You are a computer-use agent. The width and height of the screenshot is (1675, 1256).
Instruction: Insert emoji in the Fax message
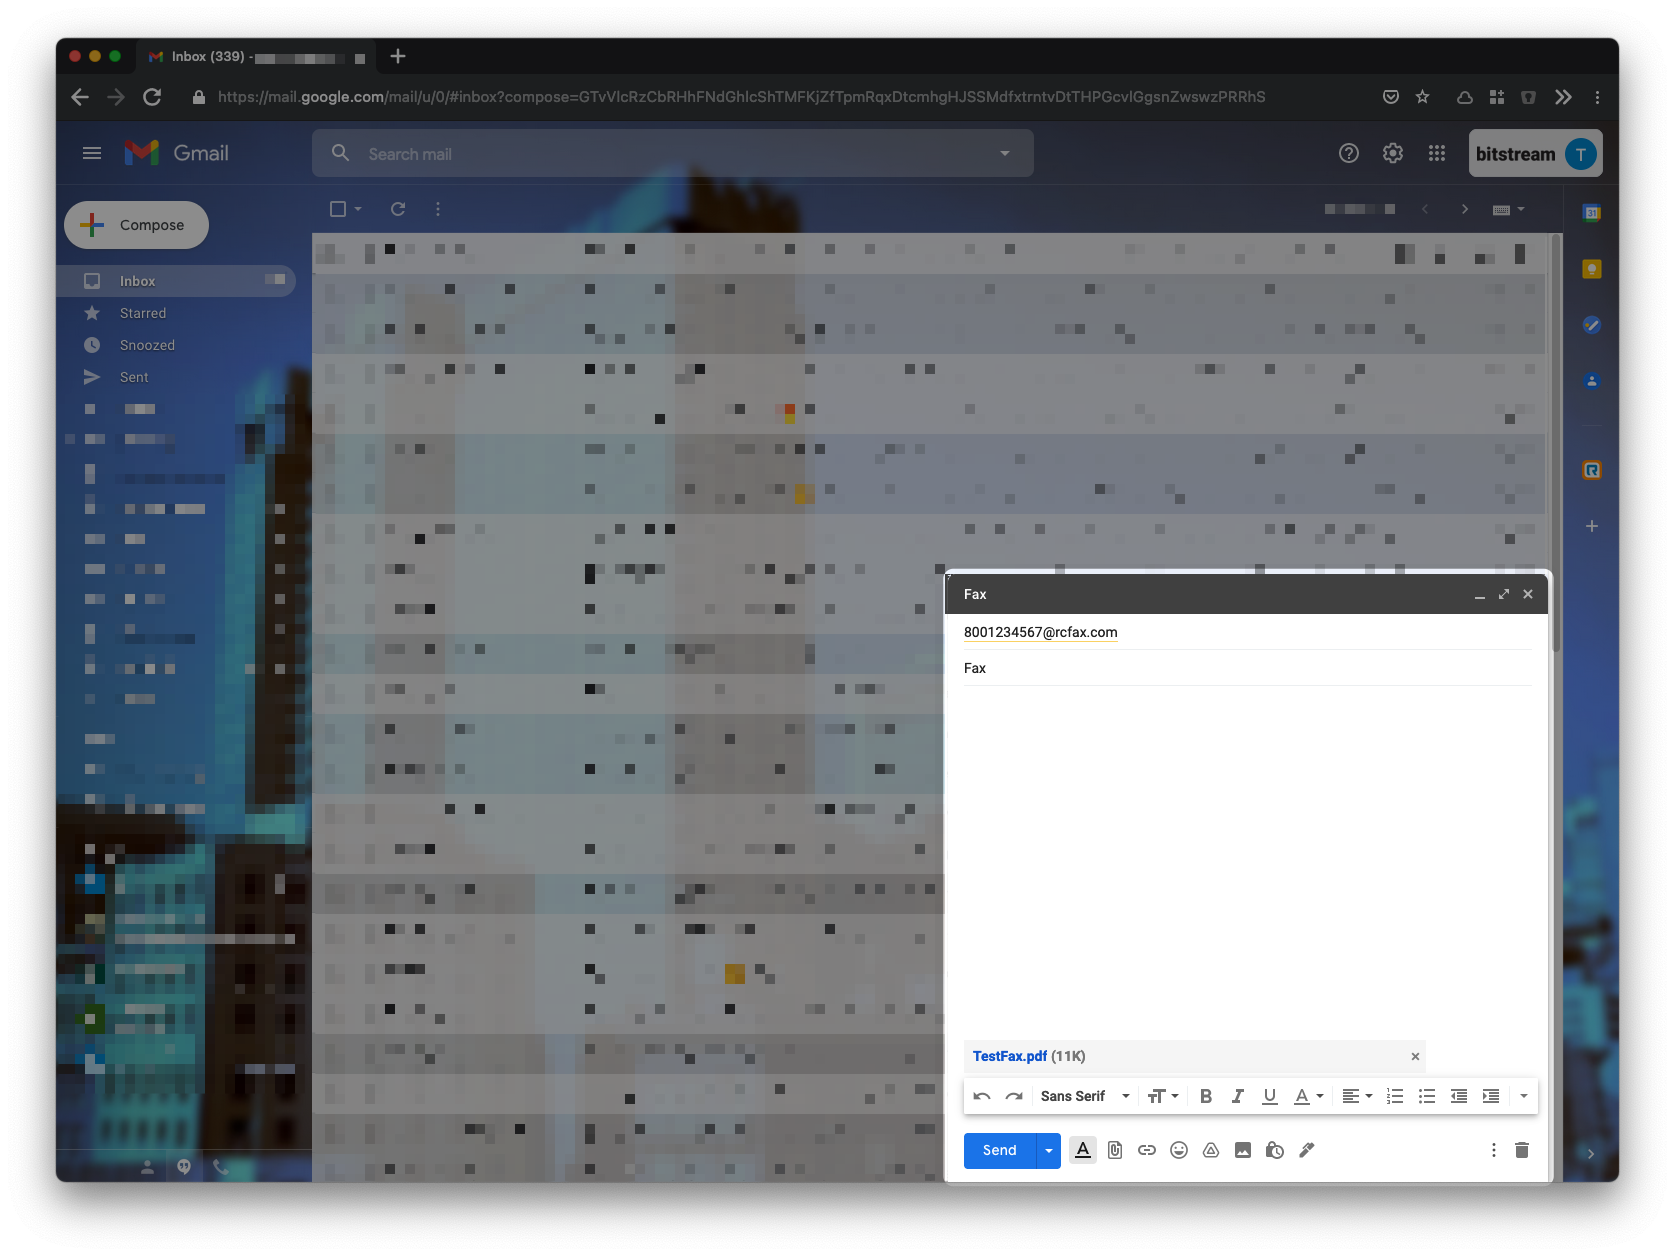click(1179, 1150)
